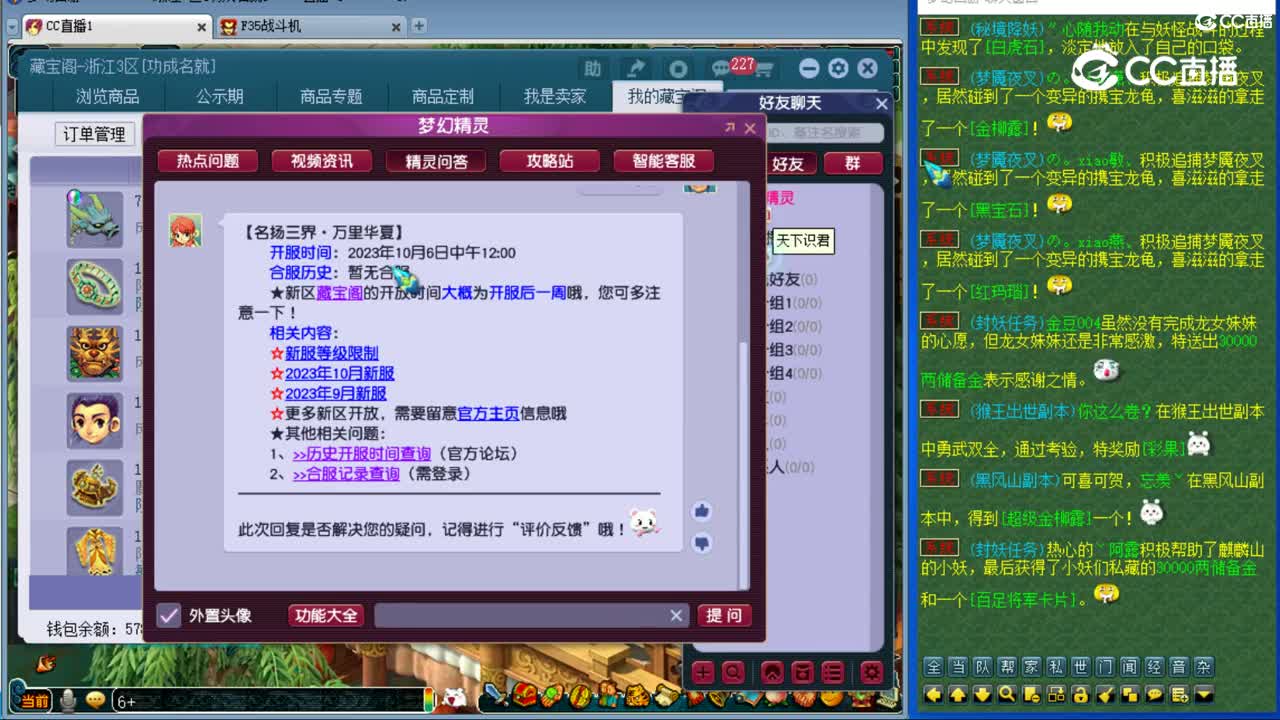The height and width of the screenshot is (720, 1280).
Task: Switch to 浏览商品 tab in 藏宝阁
Action: [x=108, y=97]
